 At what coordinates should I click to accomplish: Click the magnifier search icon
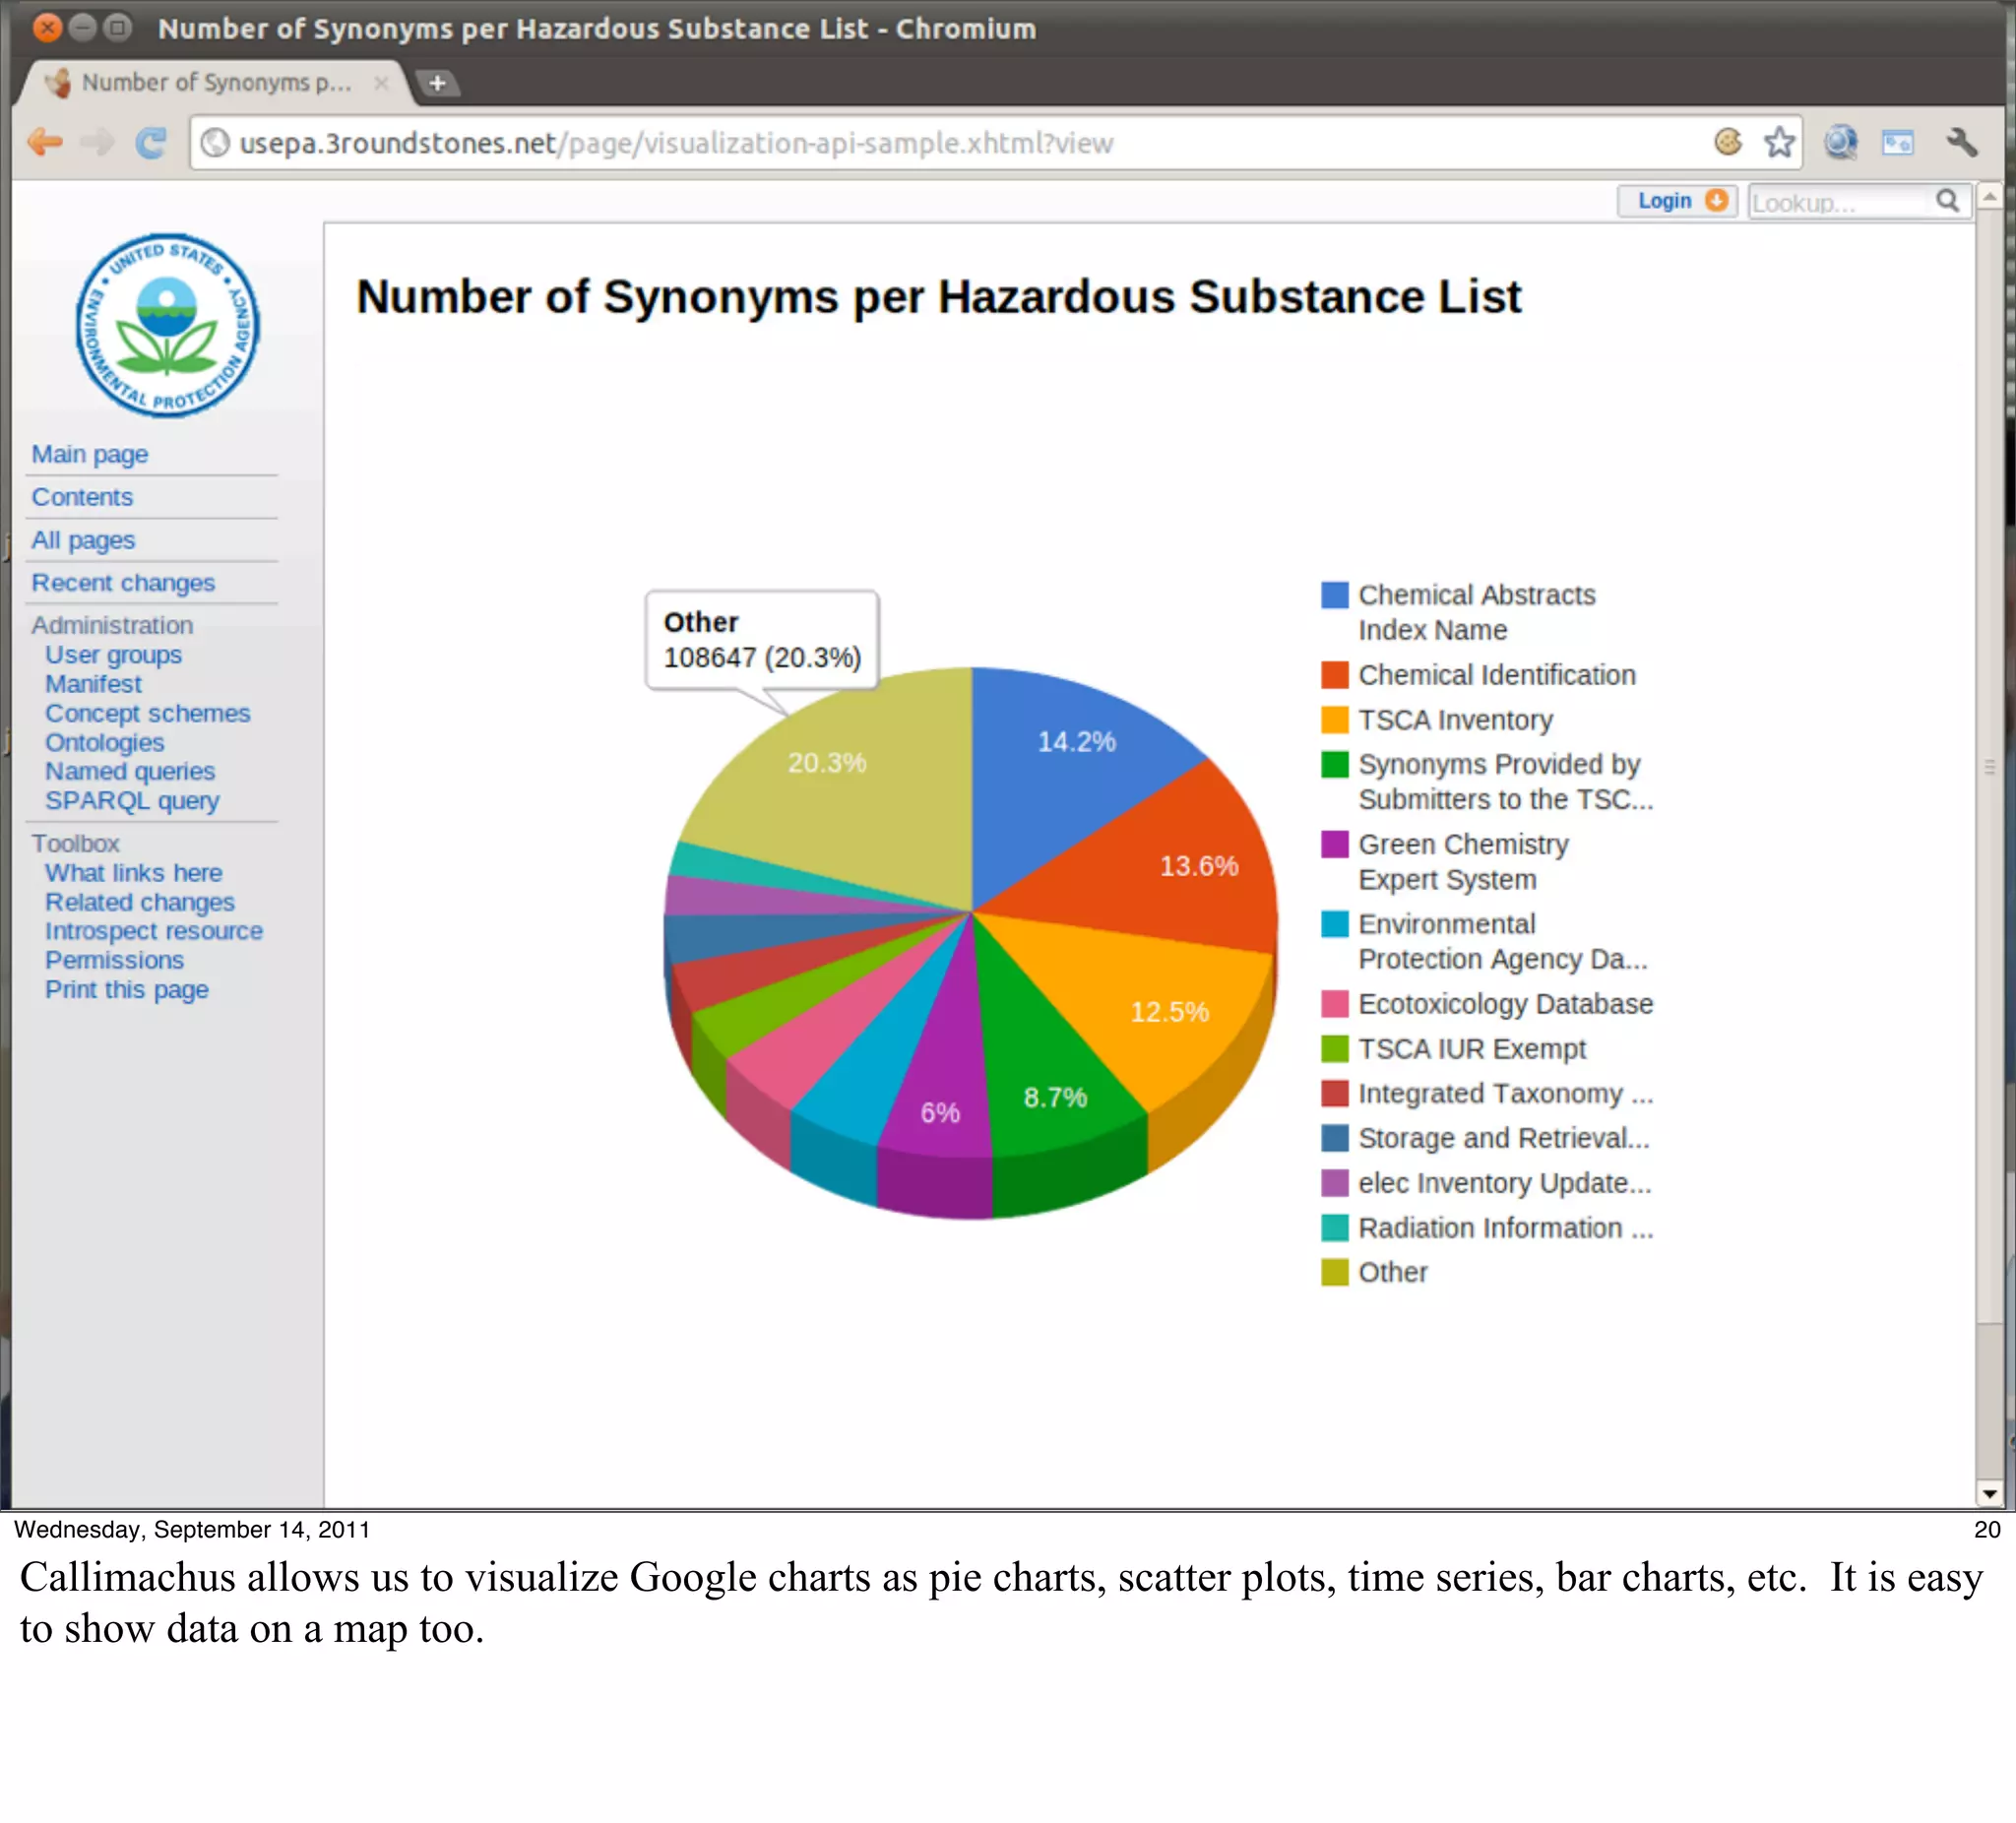[1947, 201]
